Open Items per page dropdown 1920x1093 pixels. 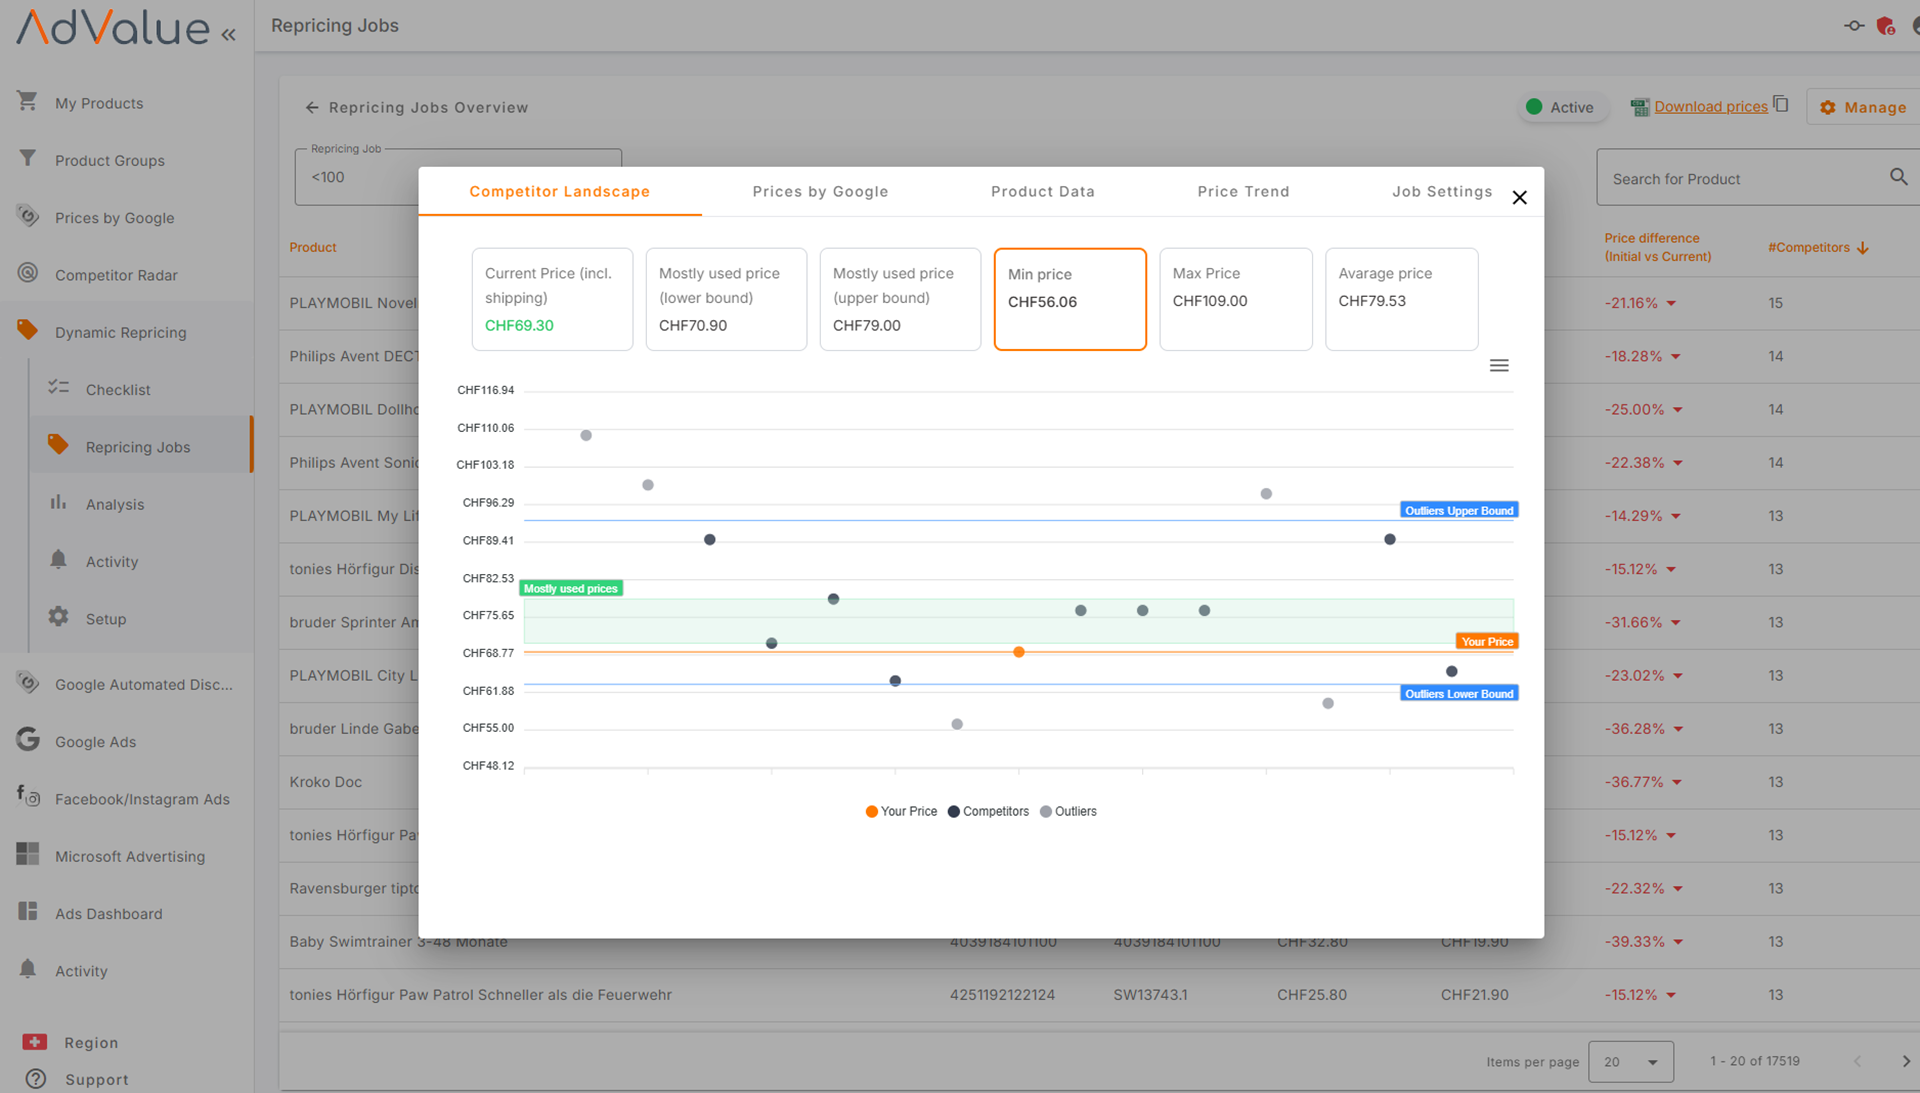[x=1630, y=1061]
